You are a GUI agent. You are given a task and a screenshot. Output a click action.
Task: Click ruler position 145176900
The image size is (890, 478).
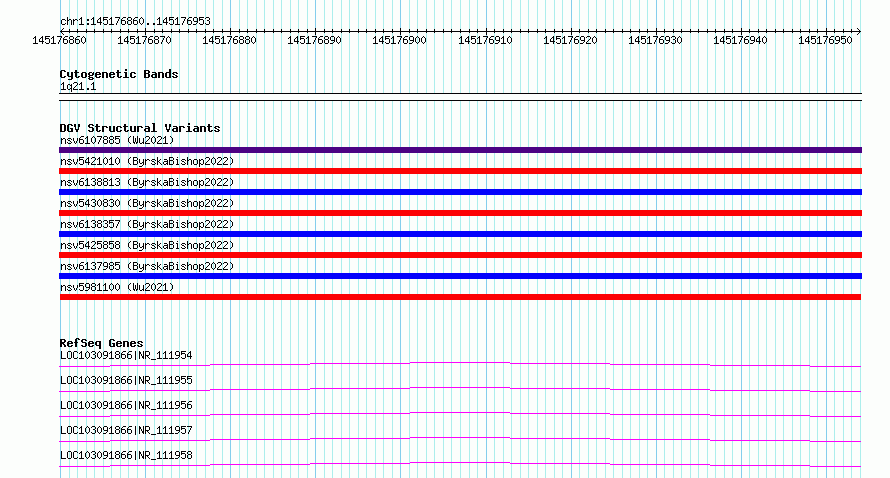(399, 40)
